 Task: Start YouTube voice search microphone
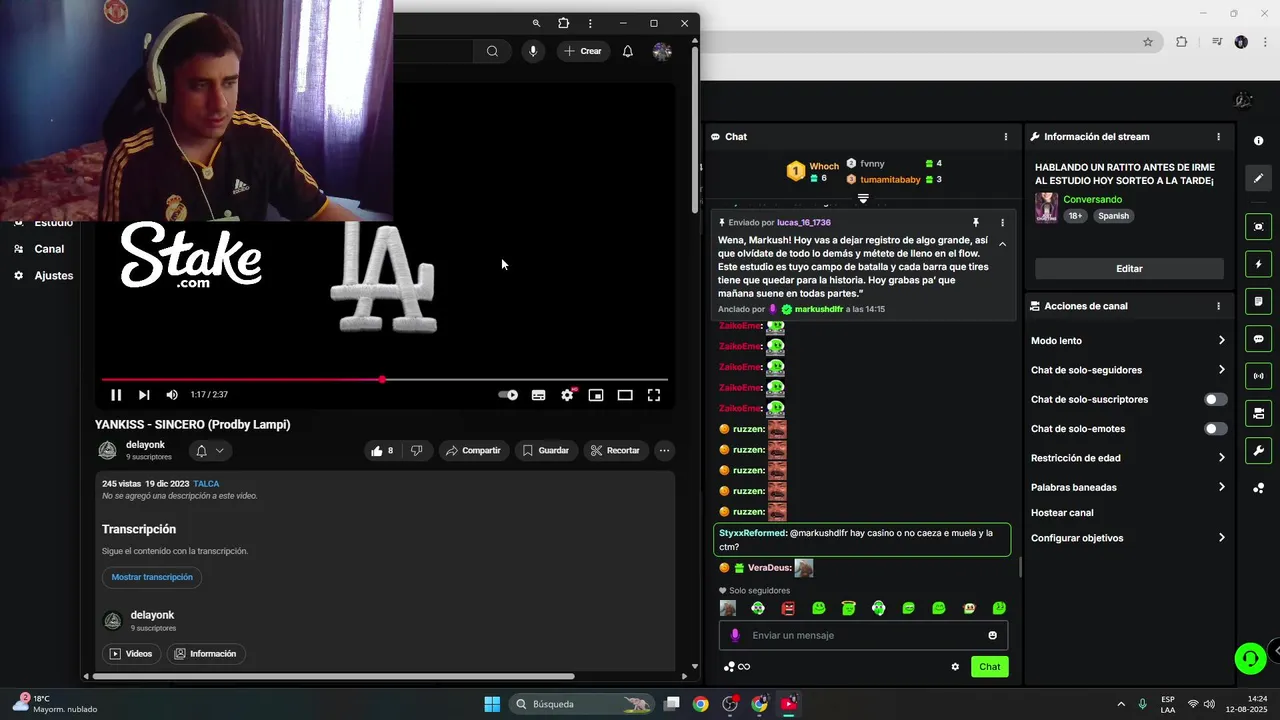click(533, 51)
